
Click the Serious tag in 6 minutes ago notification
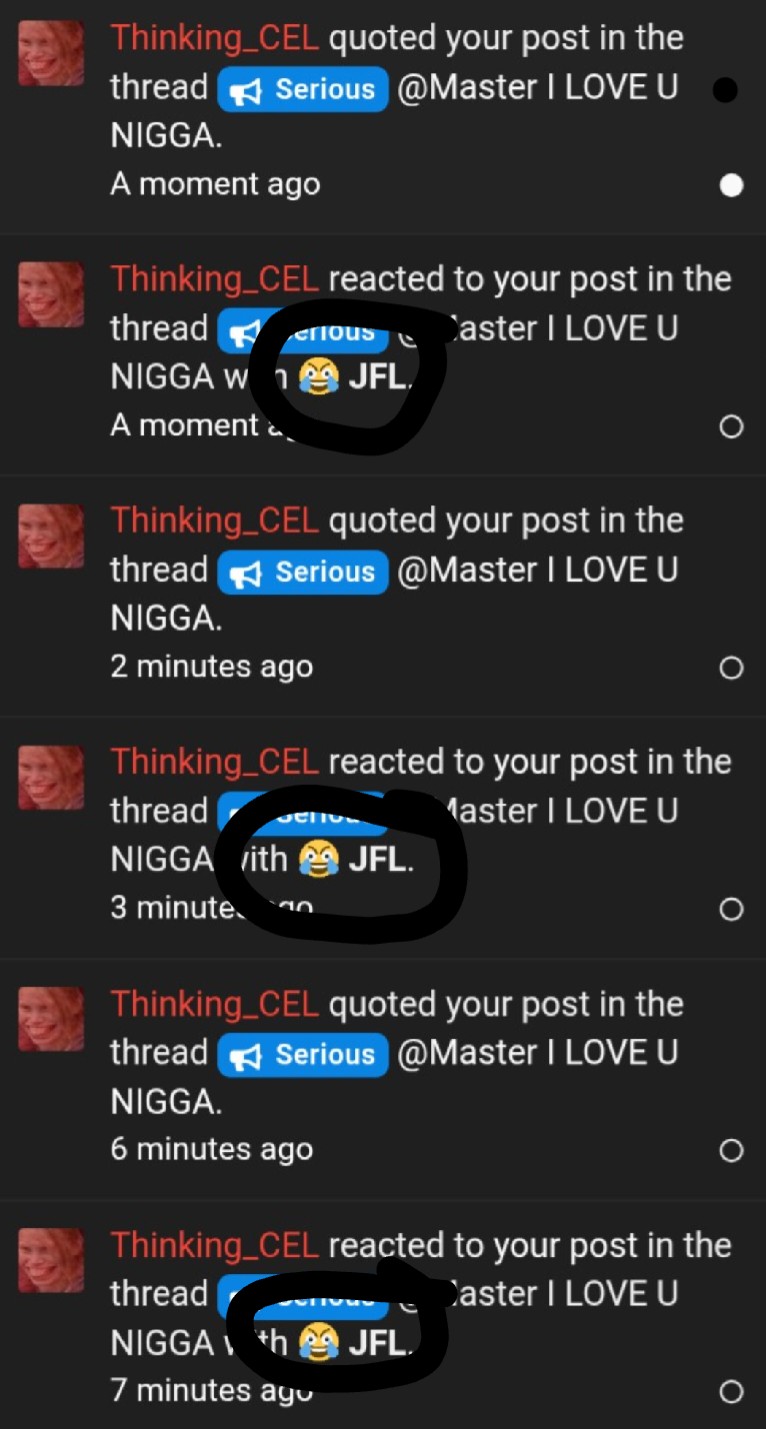302,1055
